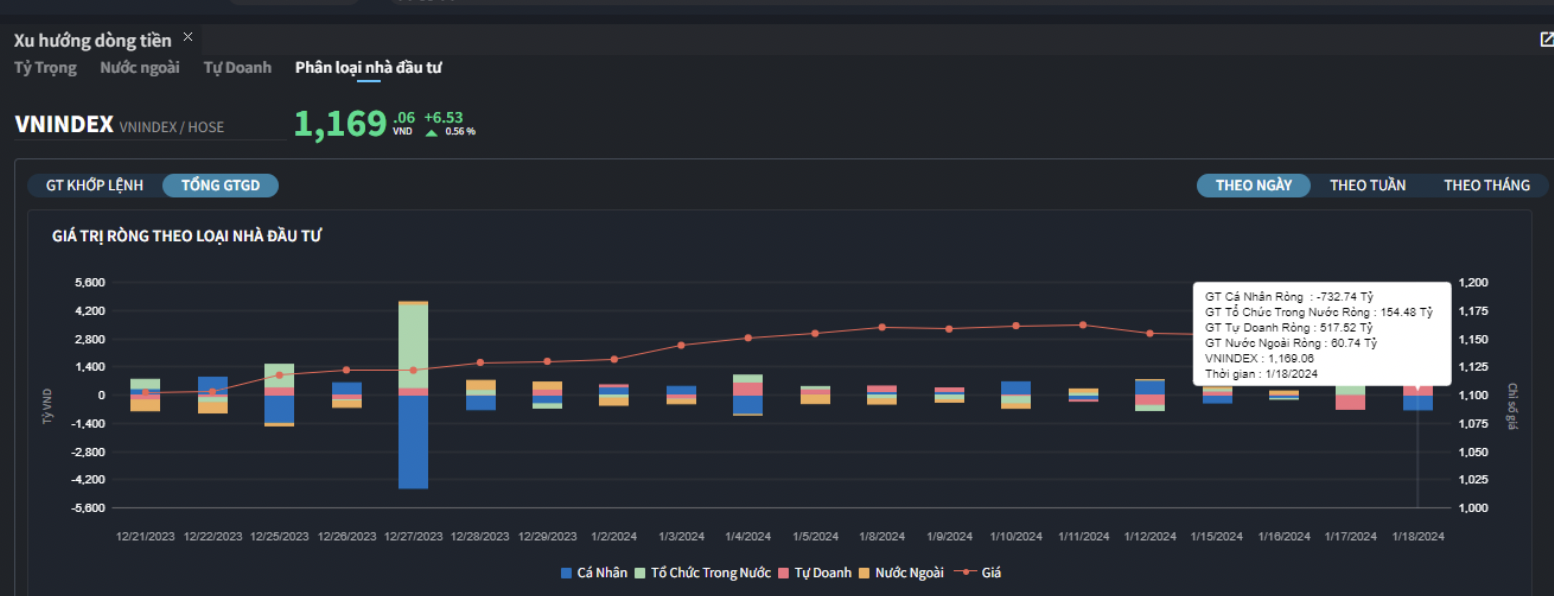1554x596 pixels.
Task: Close the Xu hướng dòng tiền panel
Action: pos(188,37)
